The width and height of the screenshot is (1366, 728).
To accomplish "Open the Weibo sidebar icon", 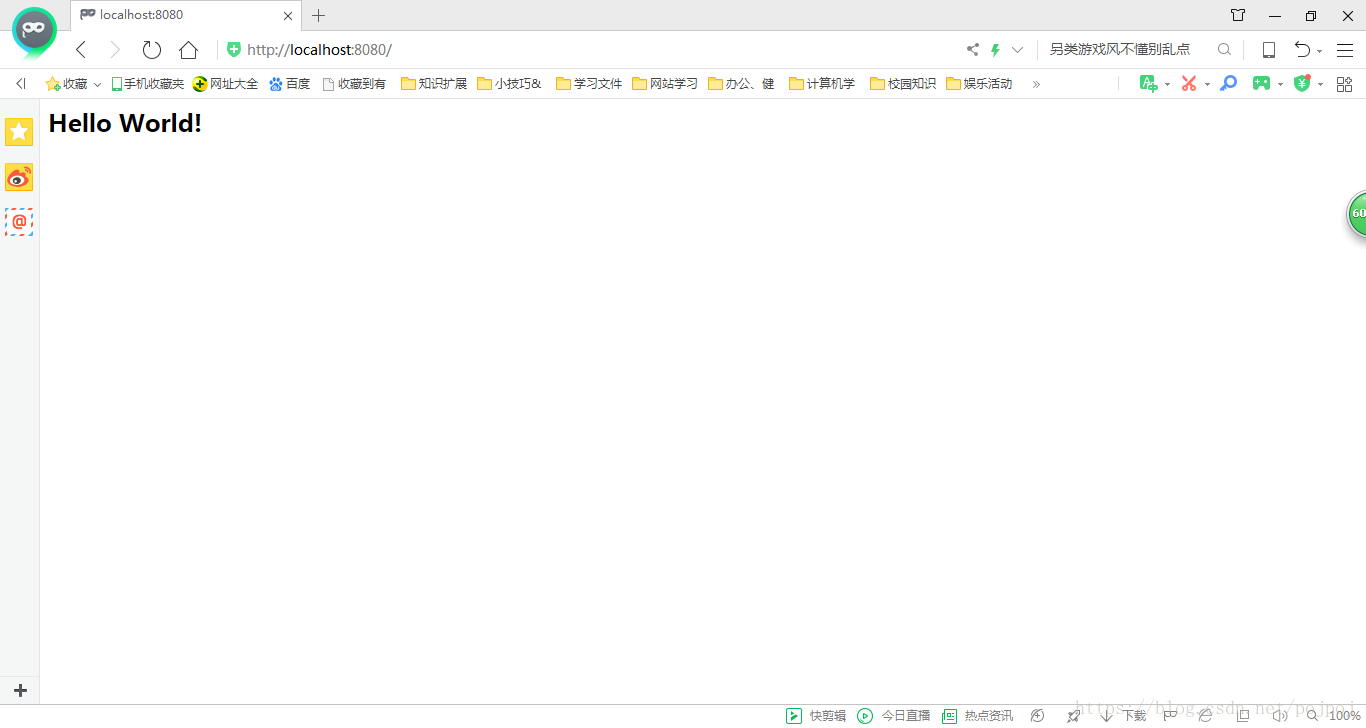I will 19,177.
